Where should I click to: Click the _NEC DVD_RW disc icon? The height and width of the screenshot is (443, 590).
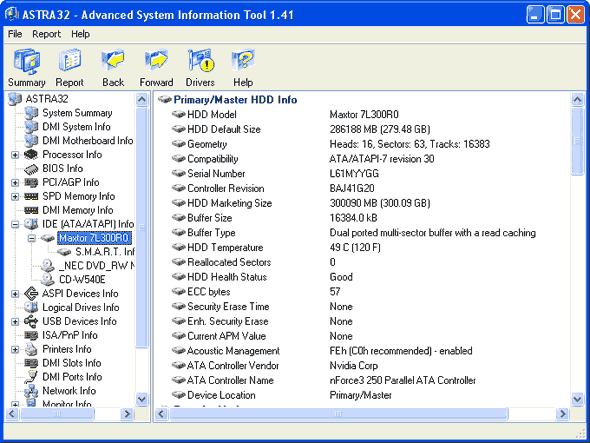[x=47, y=266]
